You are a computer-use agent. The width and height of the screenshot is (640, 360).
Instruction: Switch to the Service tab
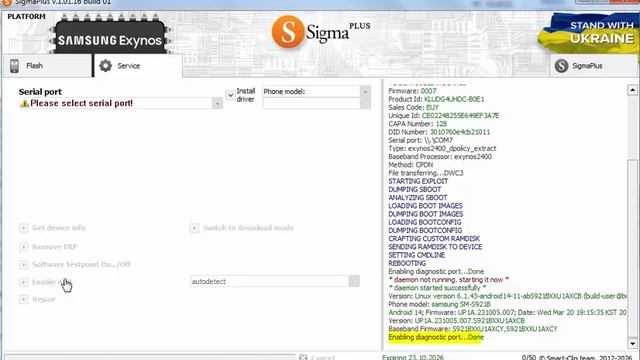pyautogui.click(x=138, y=66)
